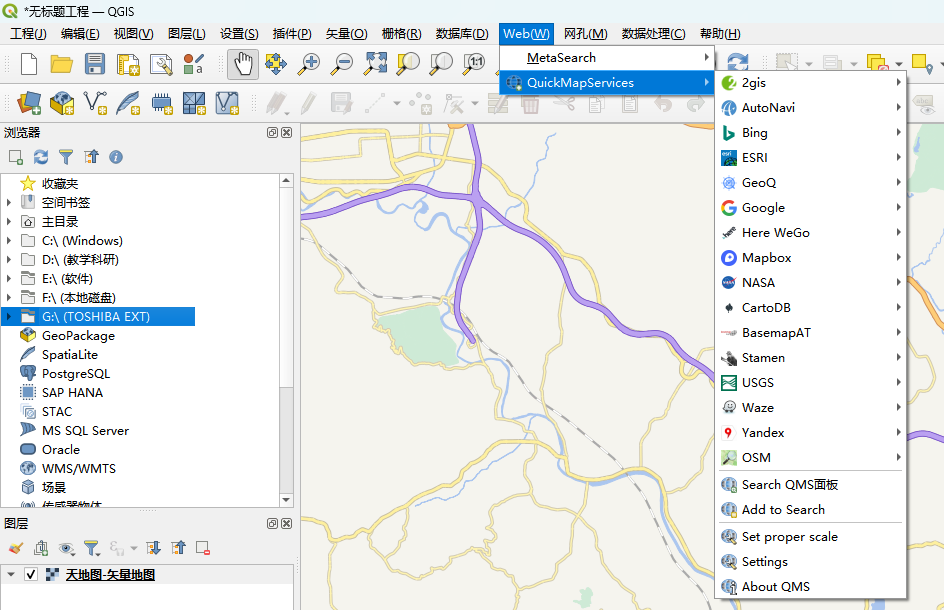Open the Google submenu in QuickMapServices
This screenshot has height=610, width=944.
[811, 208]
